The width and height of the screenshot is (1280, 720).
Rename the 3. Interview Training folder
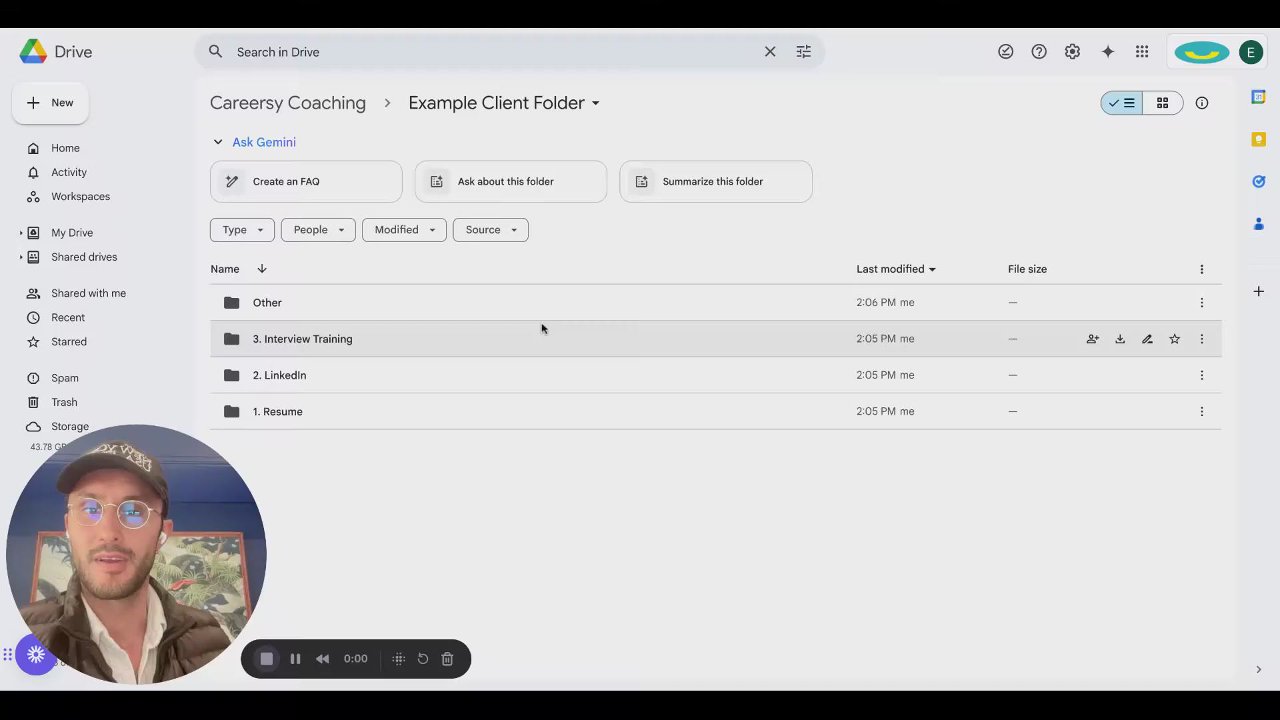1147,339
